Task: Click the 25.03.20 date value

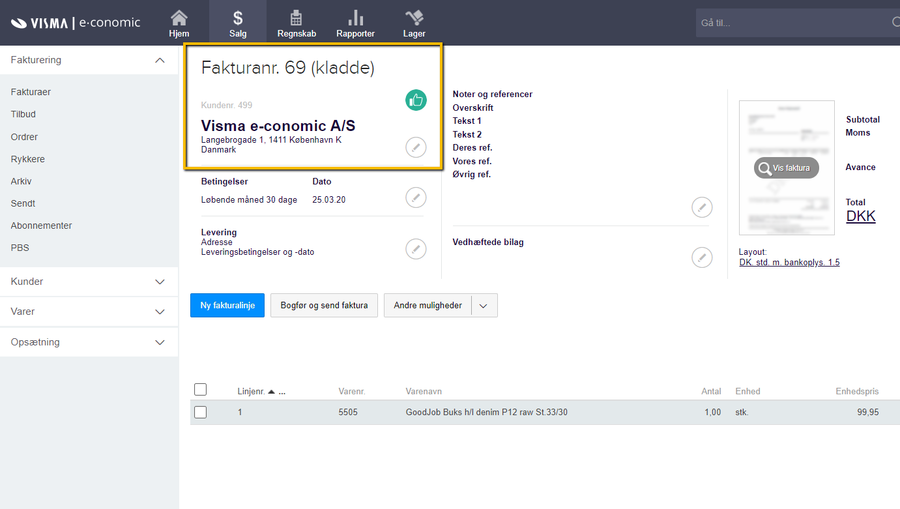Action: point(329,200)
